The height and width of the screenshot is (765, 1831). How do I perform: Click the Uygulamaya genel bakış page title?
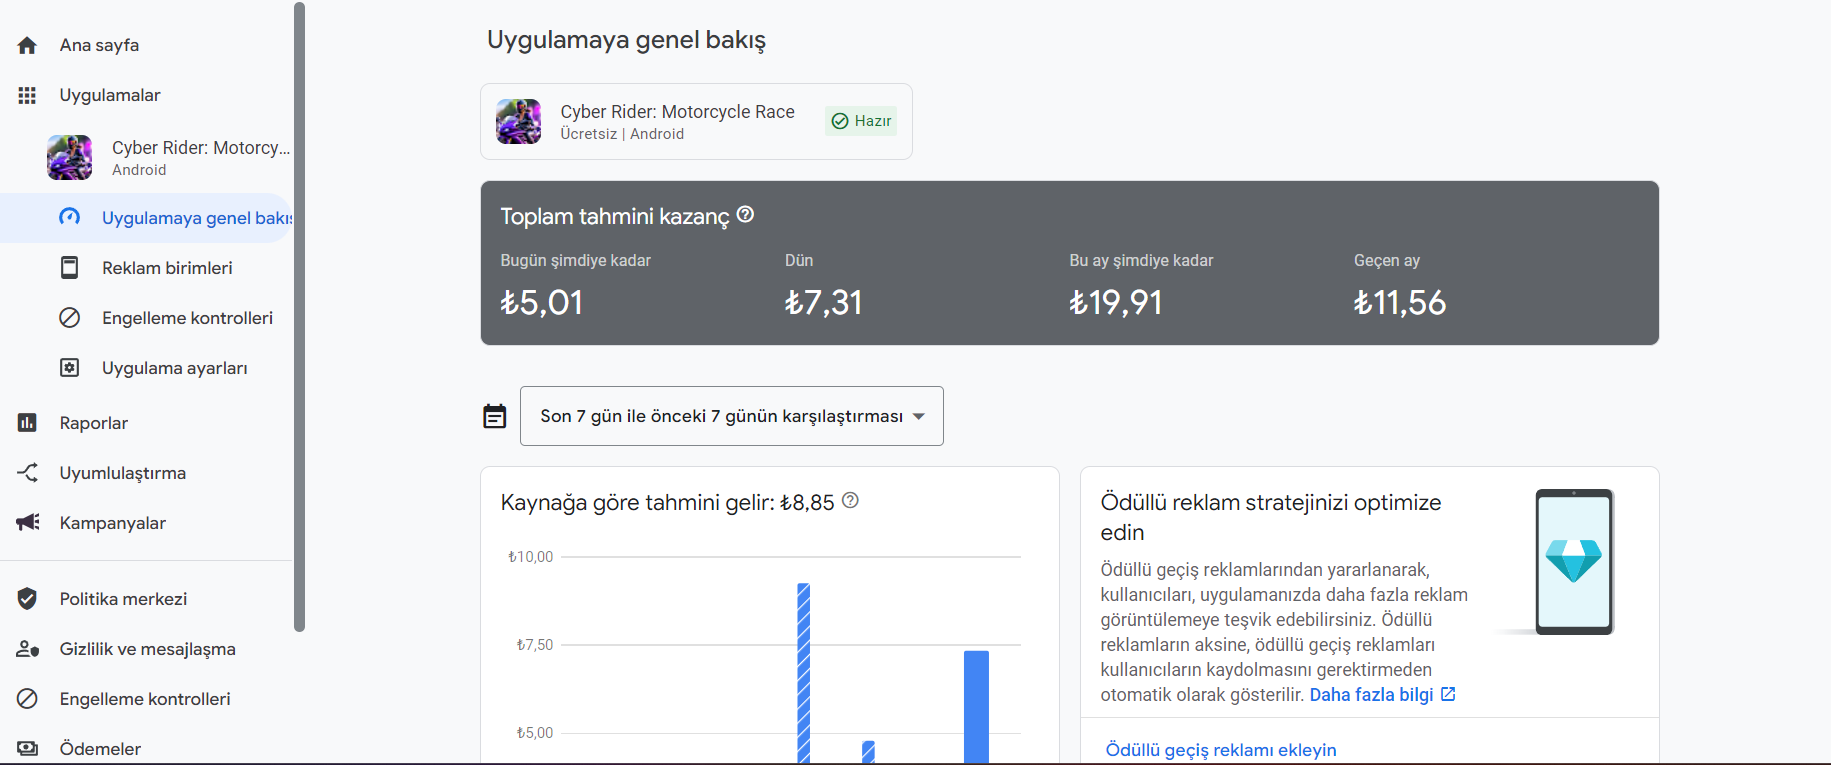[626, 40]
